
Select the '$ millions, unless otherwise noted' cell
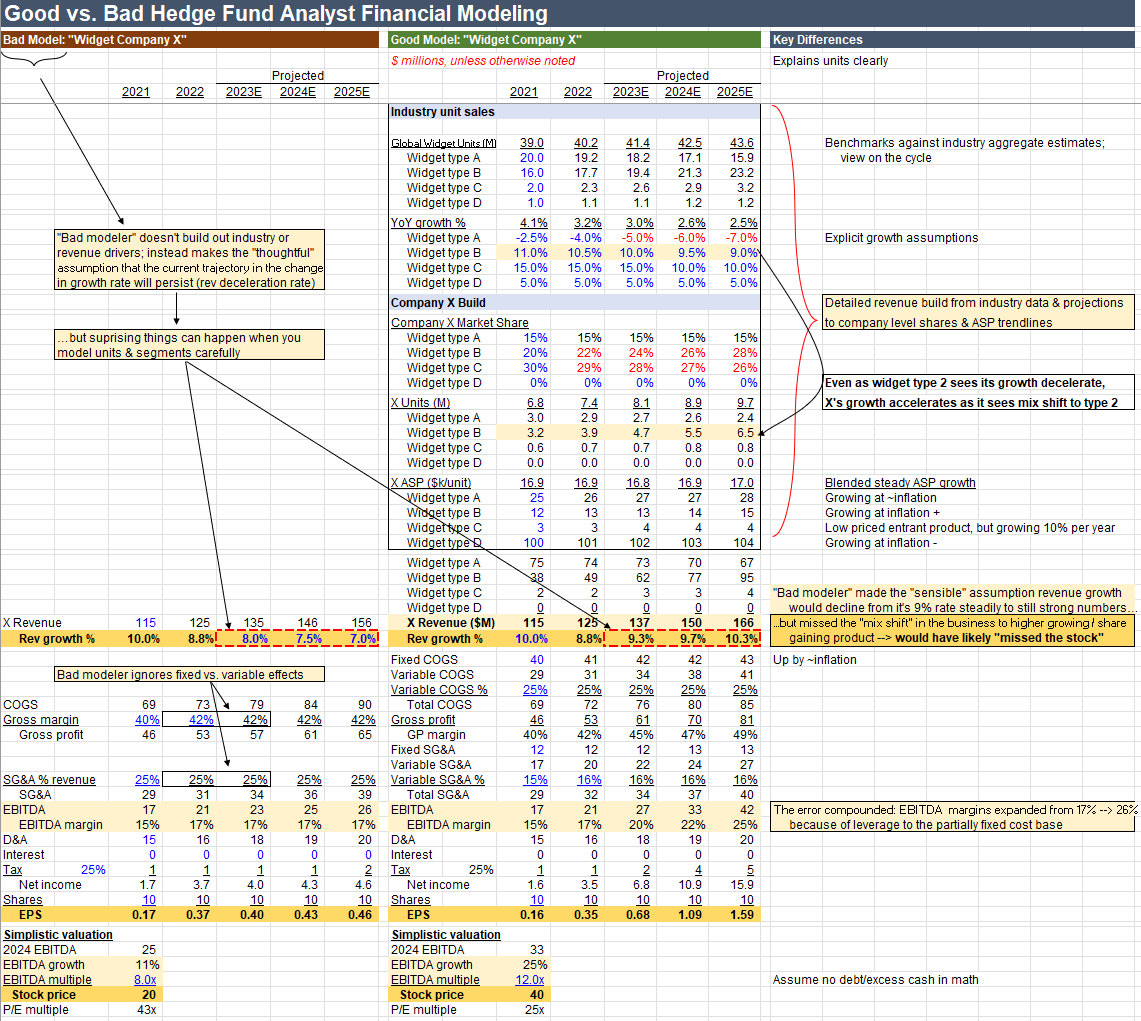coord(483,60)
